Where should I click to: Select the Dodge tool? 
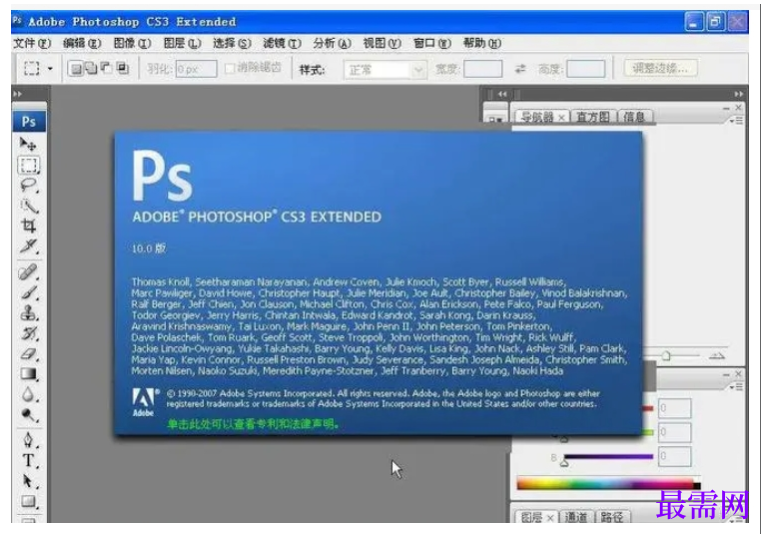pyautogui.click(x=28, y=415)
